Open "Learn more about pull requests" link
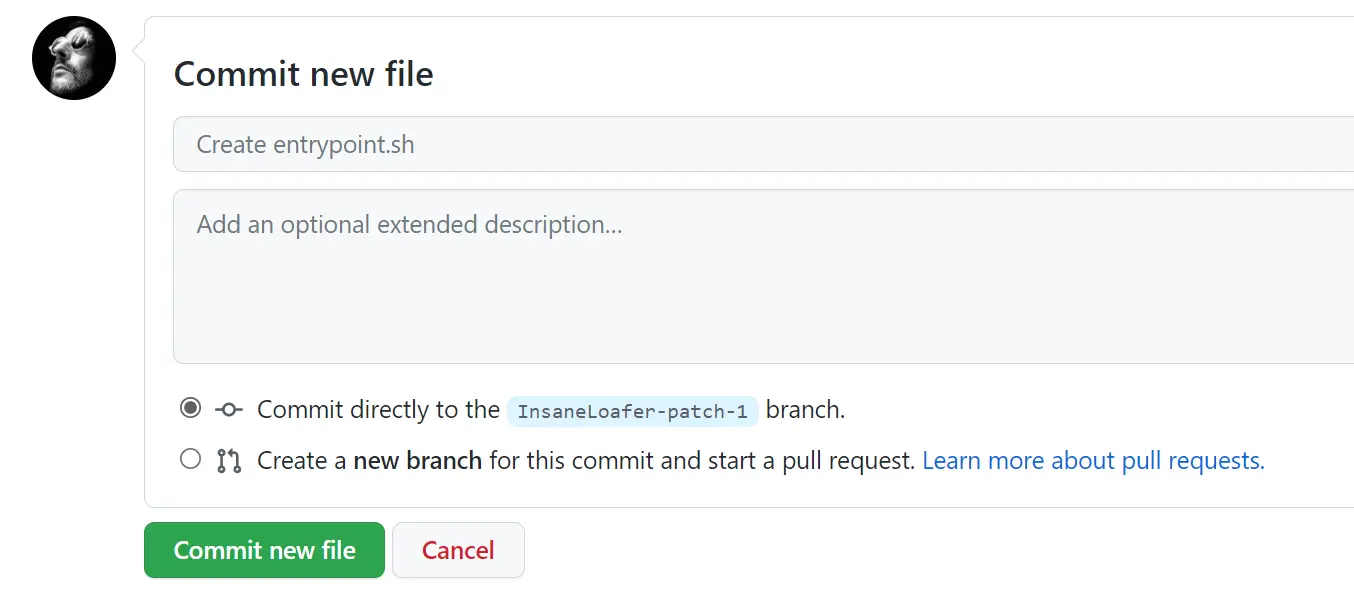Viewport: 1354px width, 600px height. point(1093,461)
